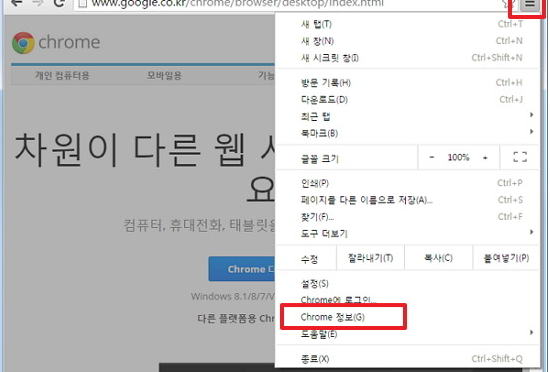Click the page icon in address bar
The height and width of the screenshot is (372, 550).
click(x=82, y=4)
